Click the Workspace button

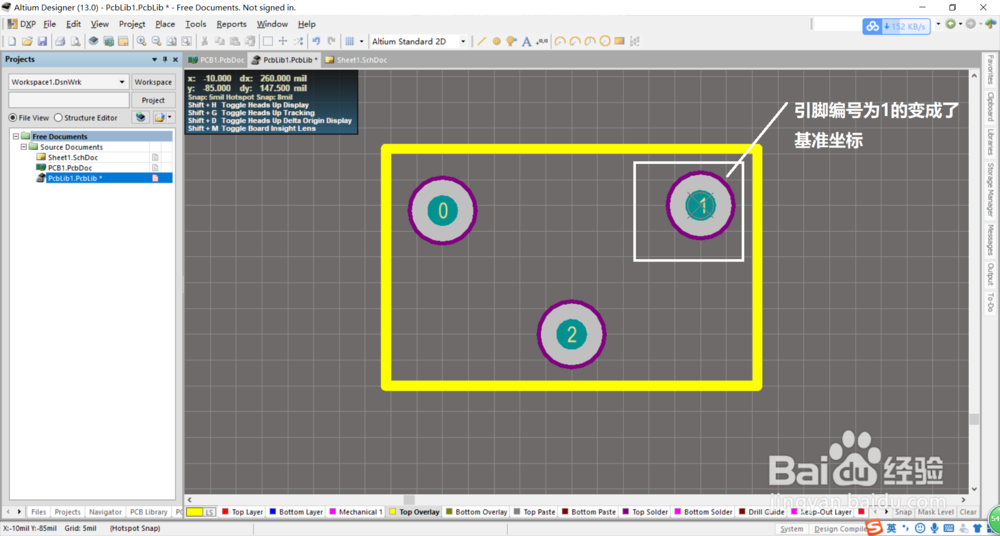153,82
